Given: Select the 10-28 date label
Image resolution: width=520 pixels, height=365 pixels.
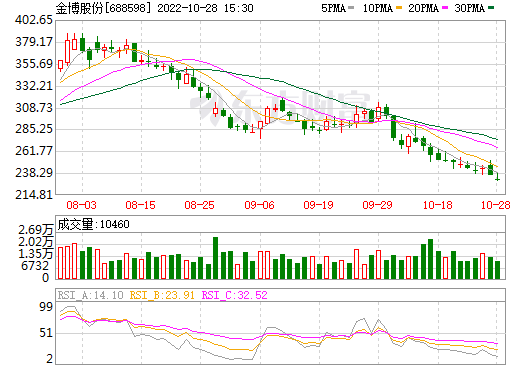Looking at the screenshot, I should (496, 205).
